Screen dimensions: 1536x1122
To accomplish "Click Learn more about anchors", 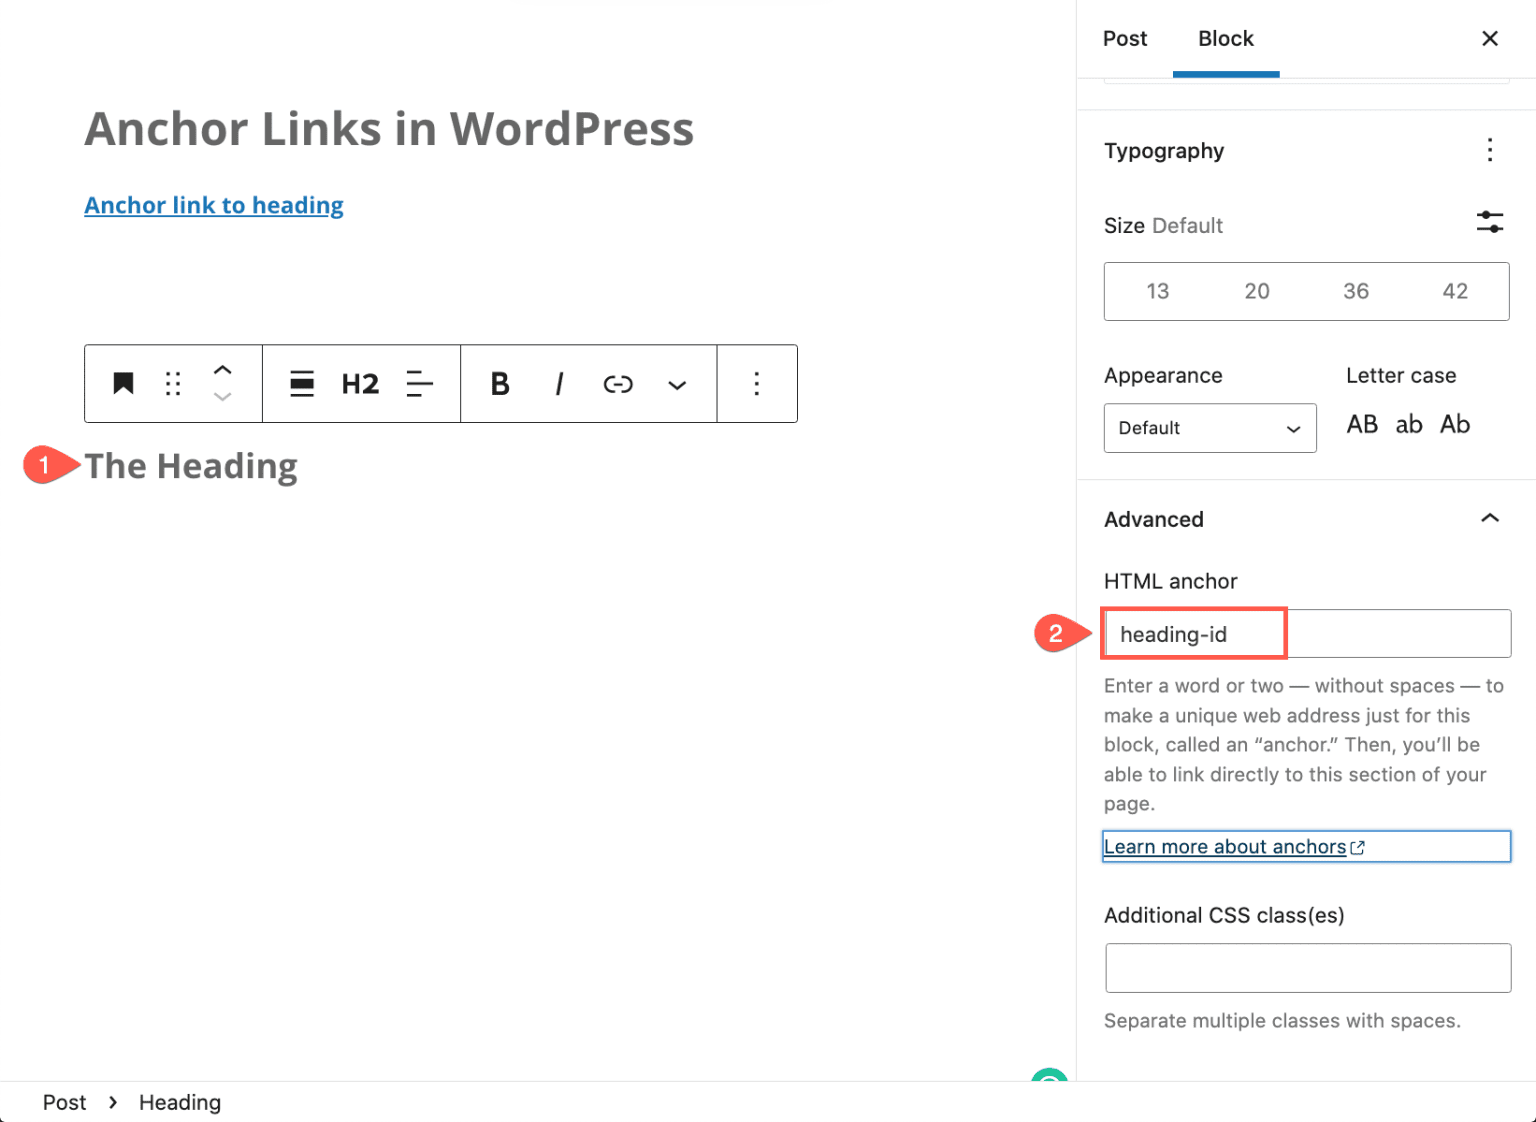I will tap(1225, 846).
